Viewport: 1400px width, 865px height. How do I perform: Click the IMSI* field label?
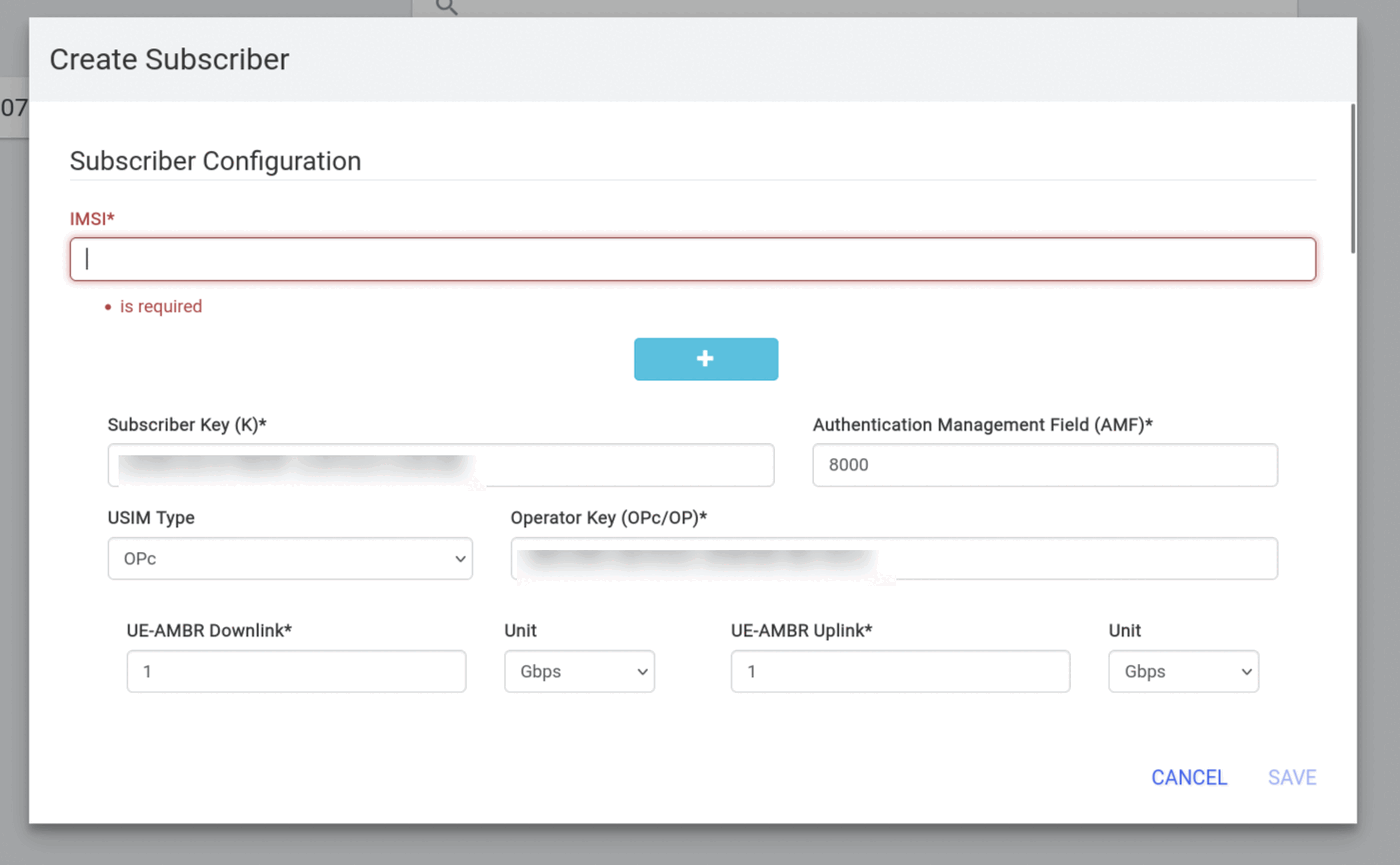(92, 218)
